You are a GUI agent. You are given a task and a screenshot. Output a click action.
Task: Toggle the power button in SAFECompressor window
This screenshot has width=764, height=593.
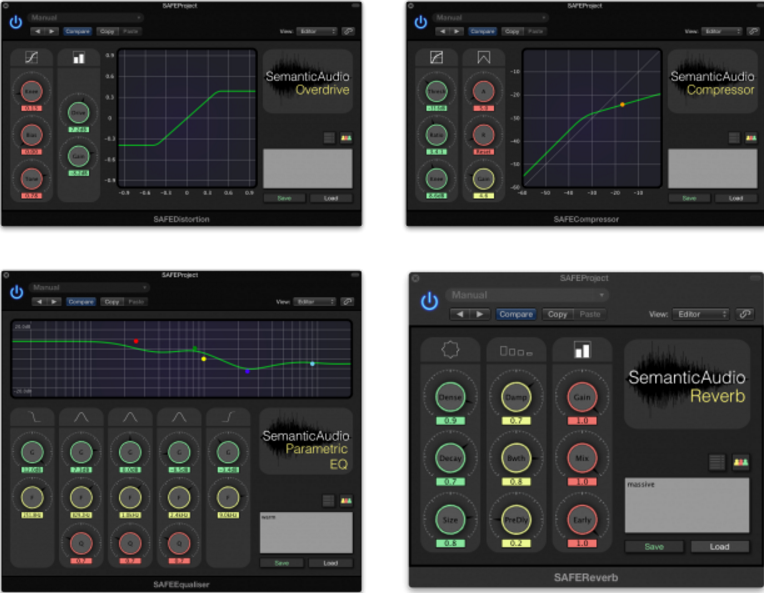pyautogui.click(x=421, y=22)
